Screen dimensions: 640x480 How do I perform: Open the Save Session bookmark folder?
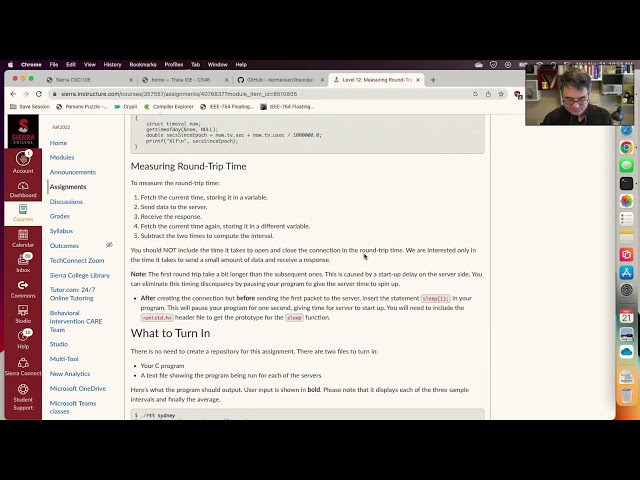point(30,107)
